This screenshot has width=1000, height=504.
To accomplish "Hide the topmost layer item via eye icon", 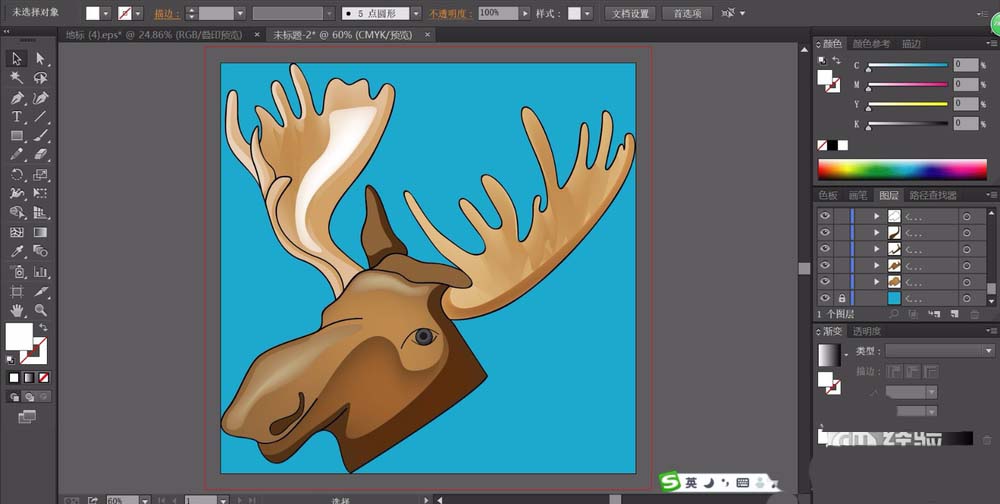I will tap(825, 216).
